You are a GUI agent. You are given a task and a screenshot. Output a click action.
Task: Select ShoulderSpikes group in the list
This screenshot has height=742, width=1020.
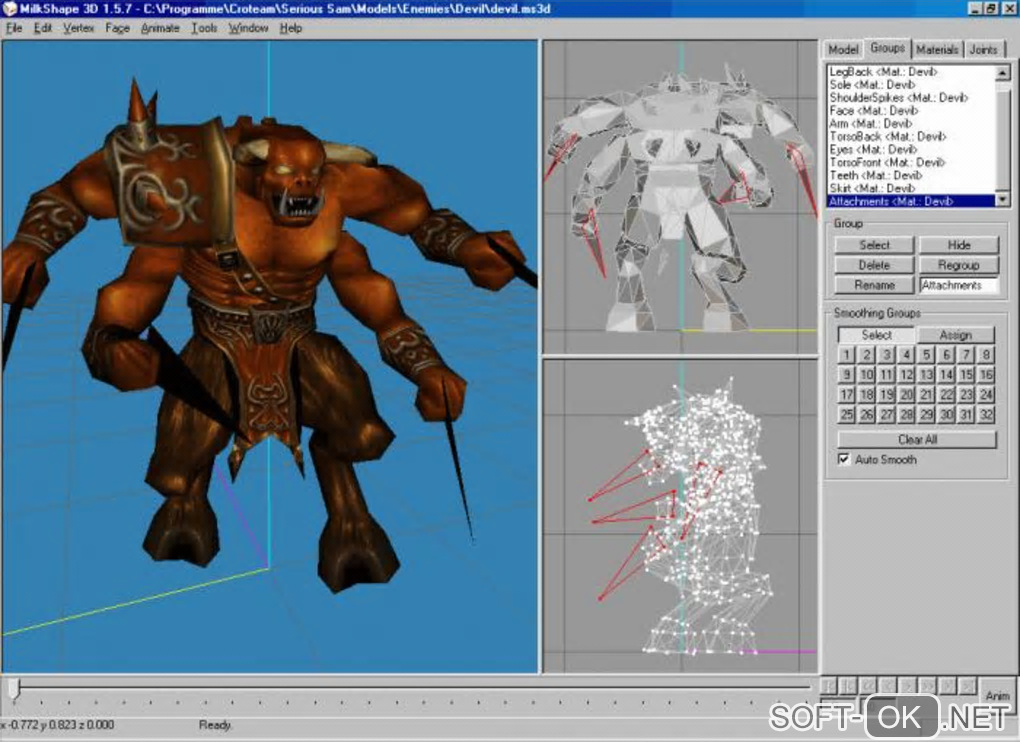pyautogui.click(x=898, y=98)
